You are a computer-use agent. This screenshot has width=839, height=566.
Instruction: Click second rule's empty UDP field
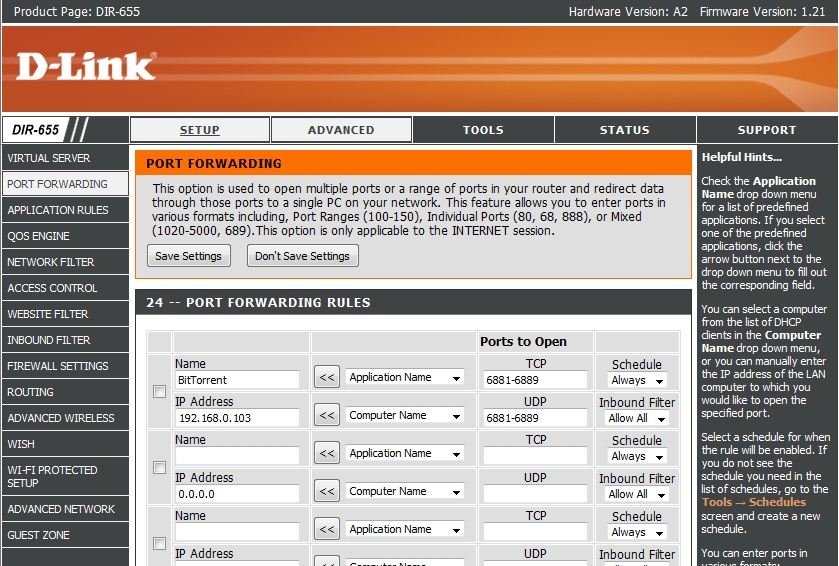535,494
